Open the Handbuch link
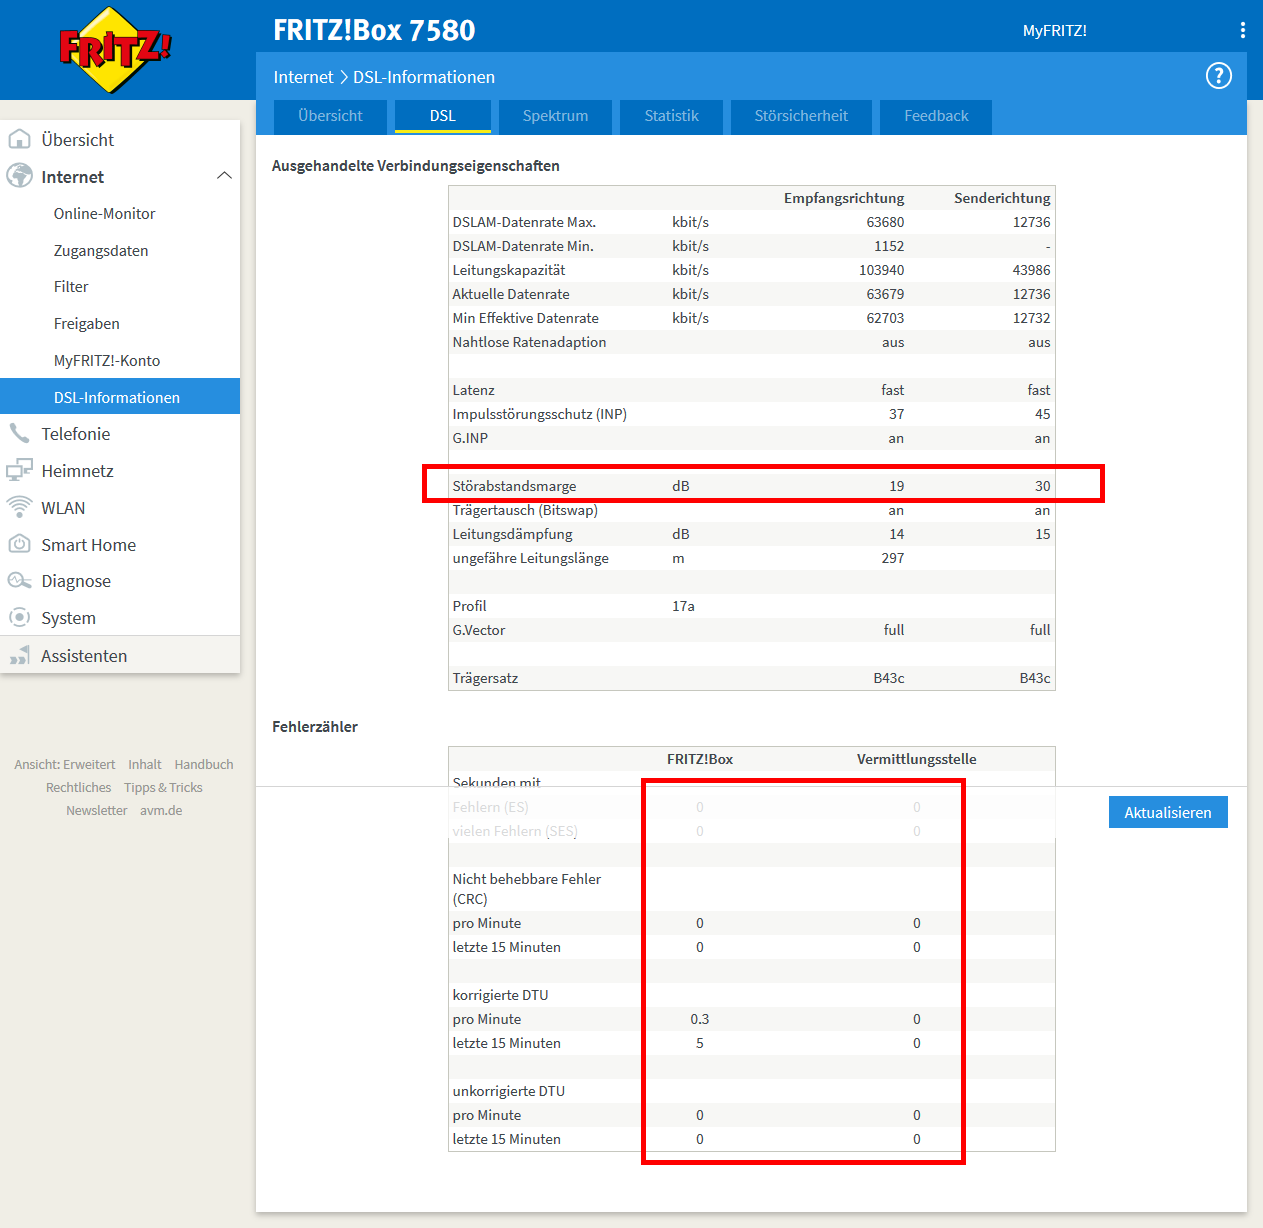The width and height of the screenshot is (1263, 1228). 203,764
